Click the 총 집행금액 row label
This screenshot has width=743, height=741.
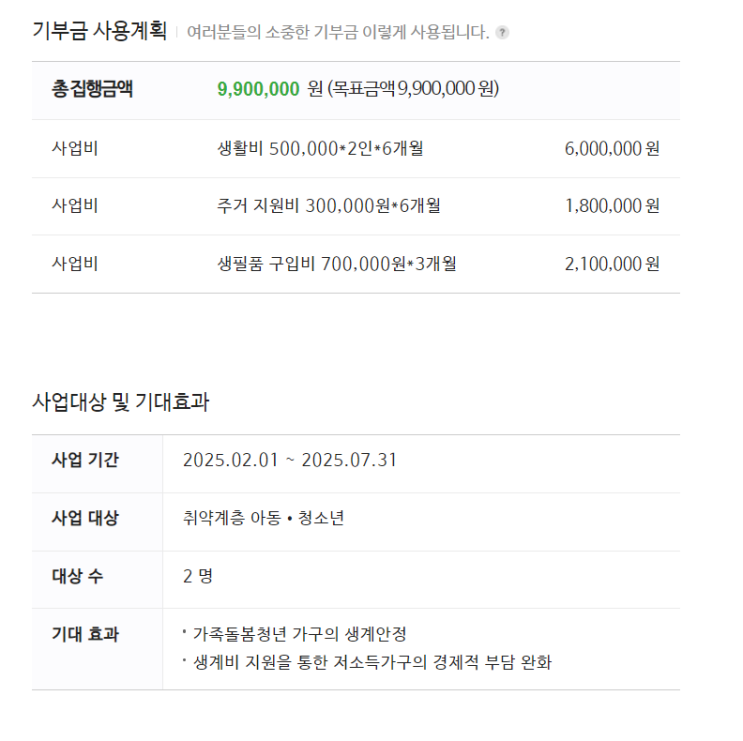tap(92, 89)
